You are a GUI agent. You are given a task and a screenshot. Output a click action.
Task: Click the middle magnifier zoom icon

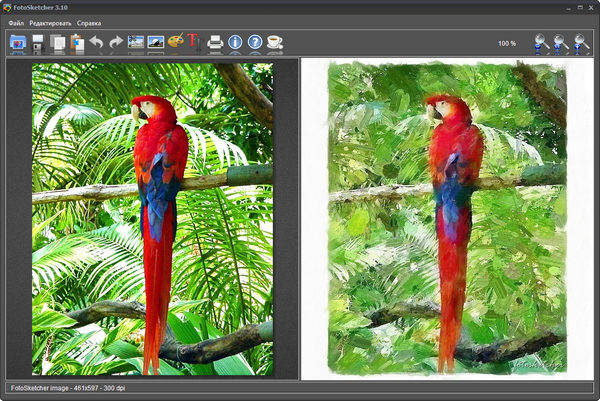tap(561, 43)
